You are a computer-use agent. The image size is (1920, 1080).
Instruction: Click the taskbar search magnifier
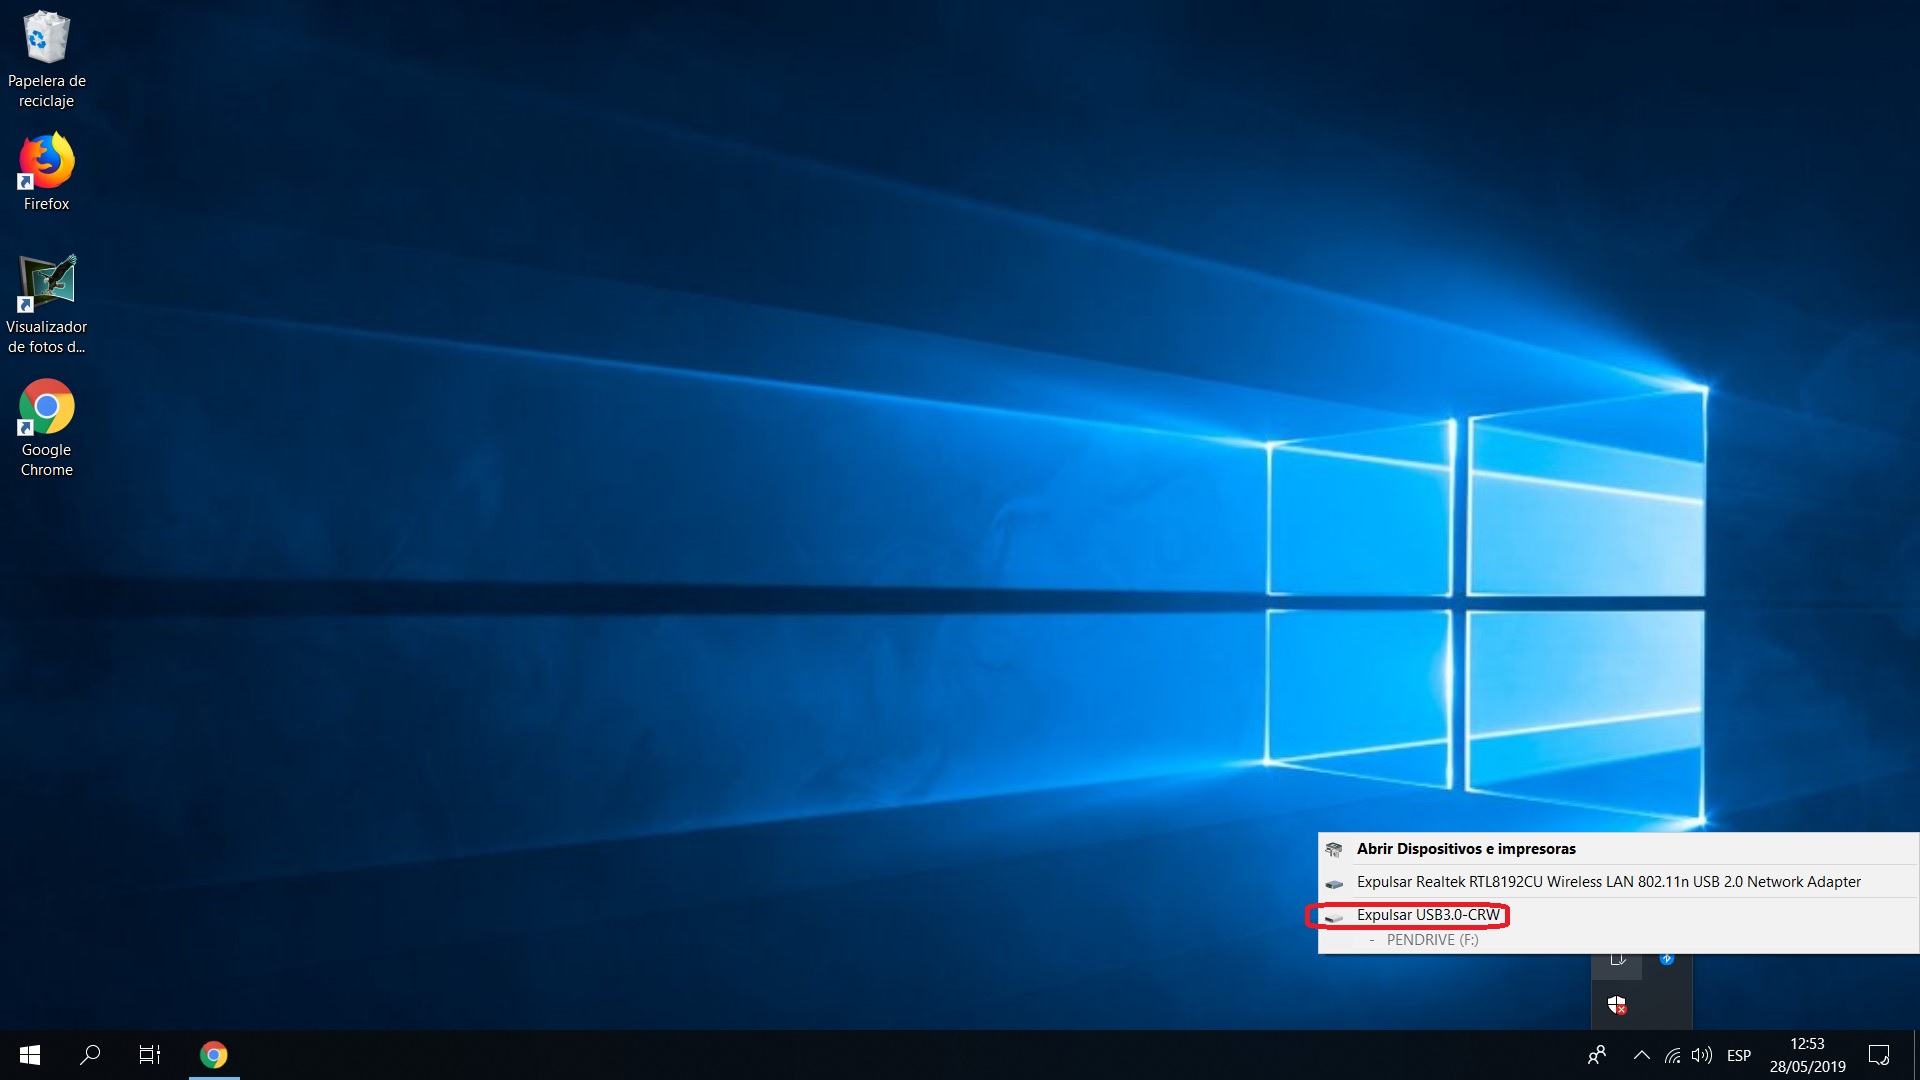[90, 1055]
